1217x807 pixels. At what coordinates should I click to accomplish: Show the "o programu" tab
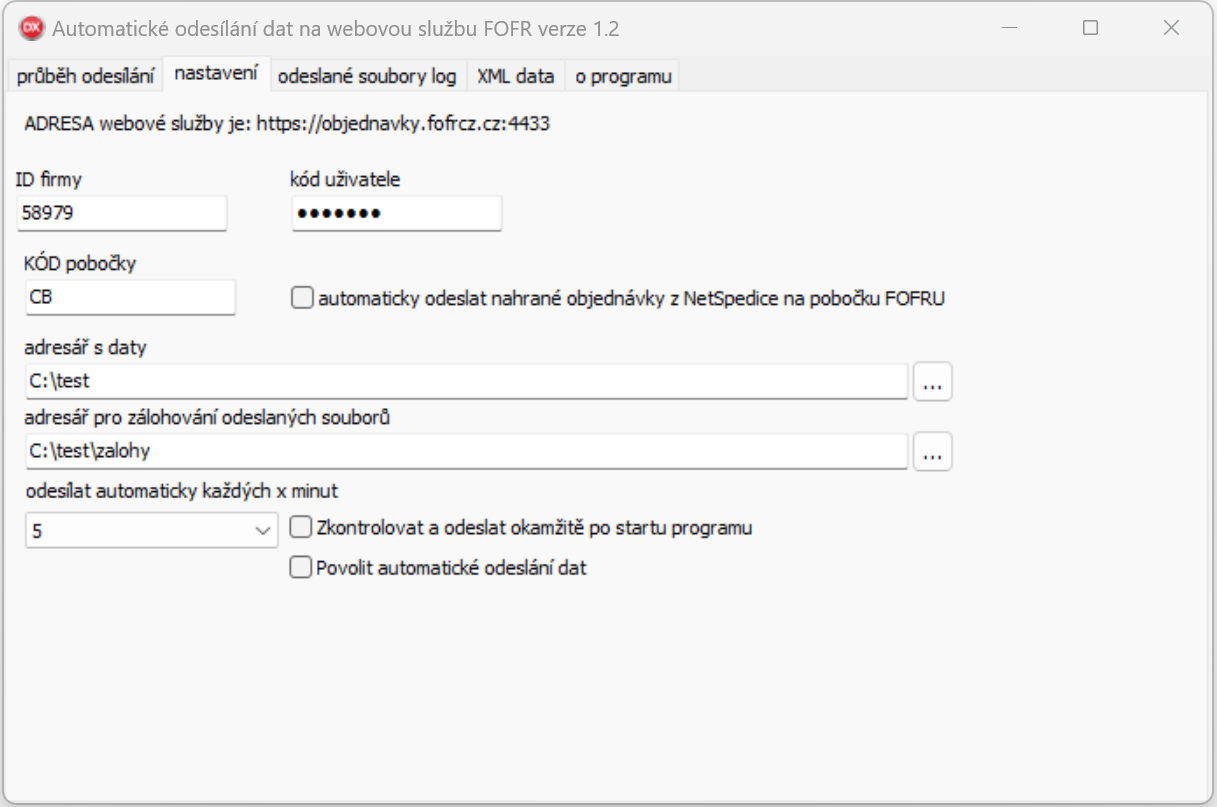(623, 76)
